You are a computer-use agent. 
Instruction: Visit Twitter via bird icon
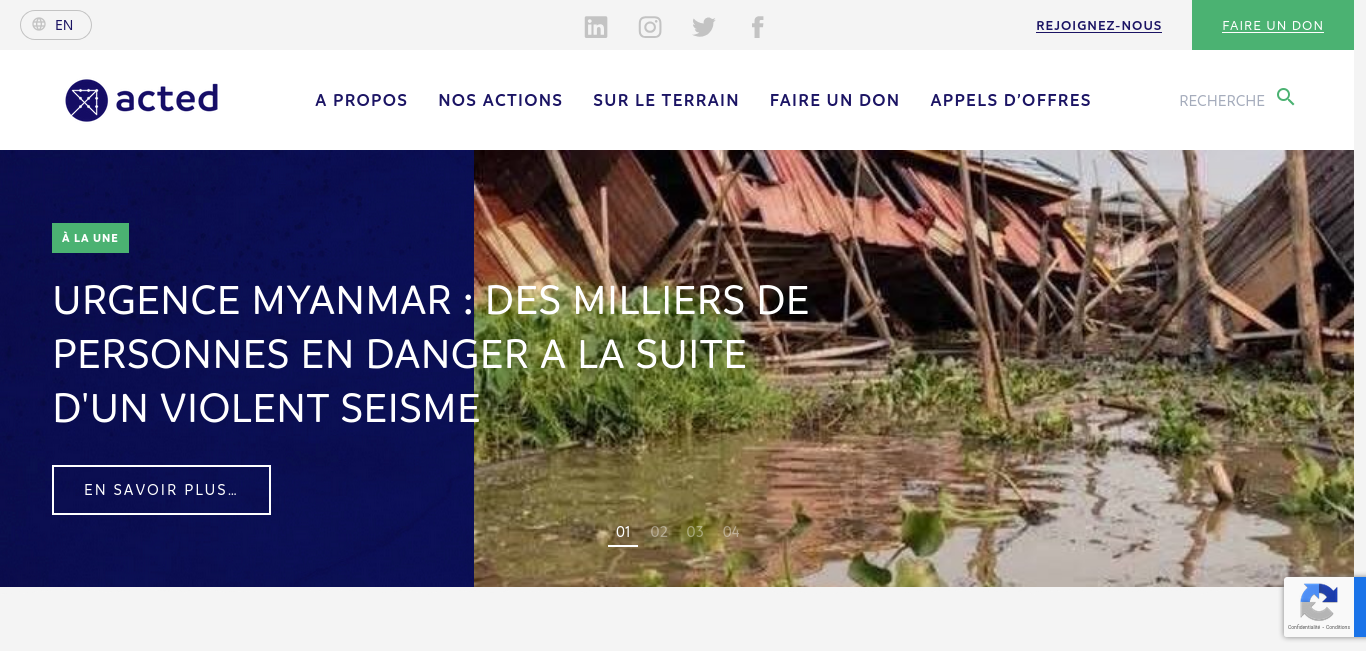pos(704,27)
